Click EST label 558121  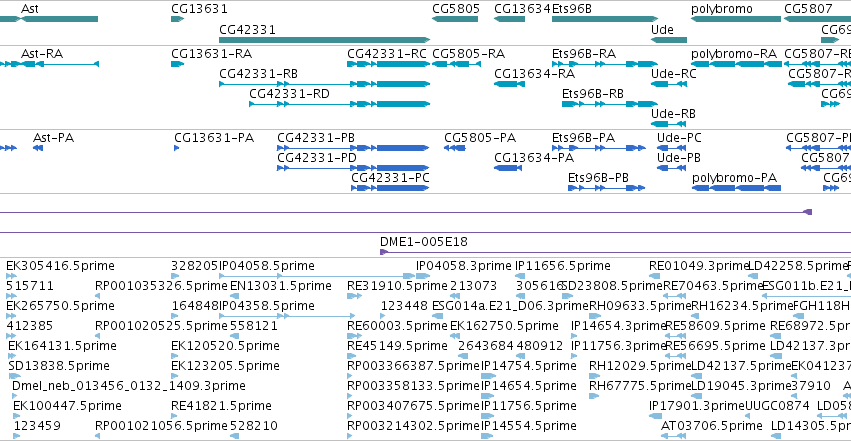tap(253, 326)
